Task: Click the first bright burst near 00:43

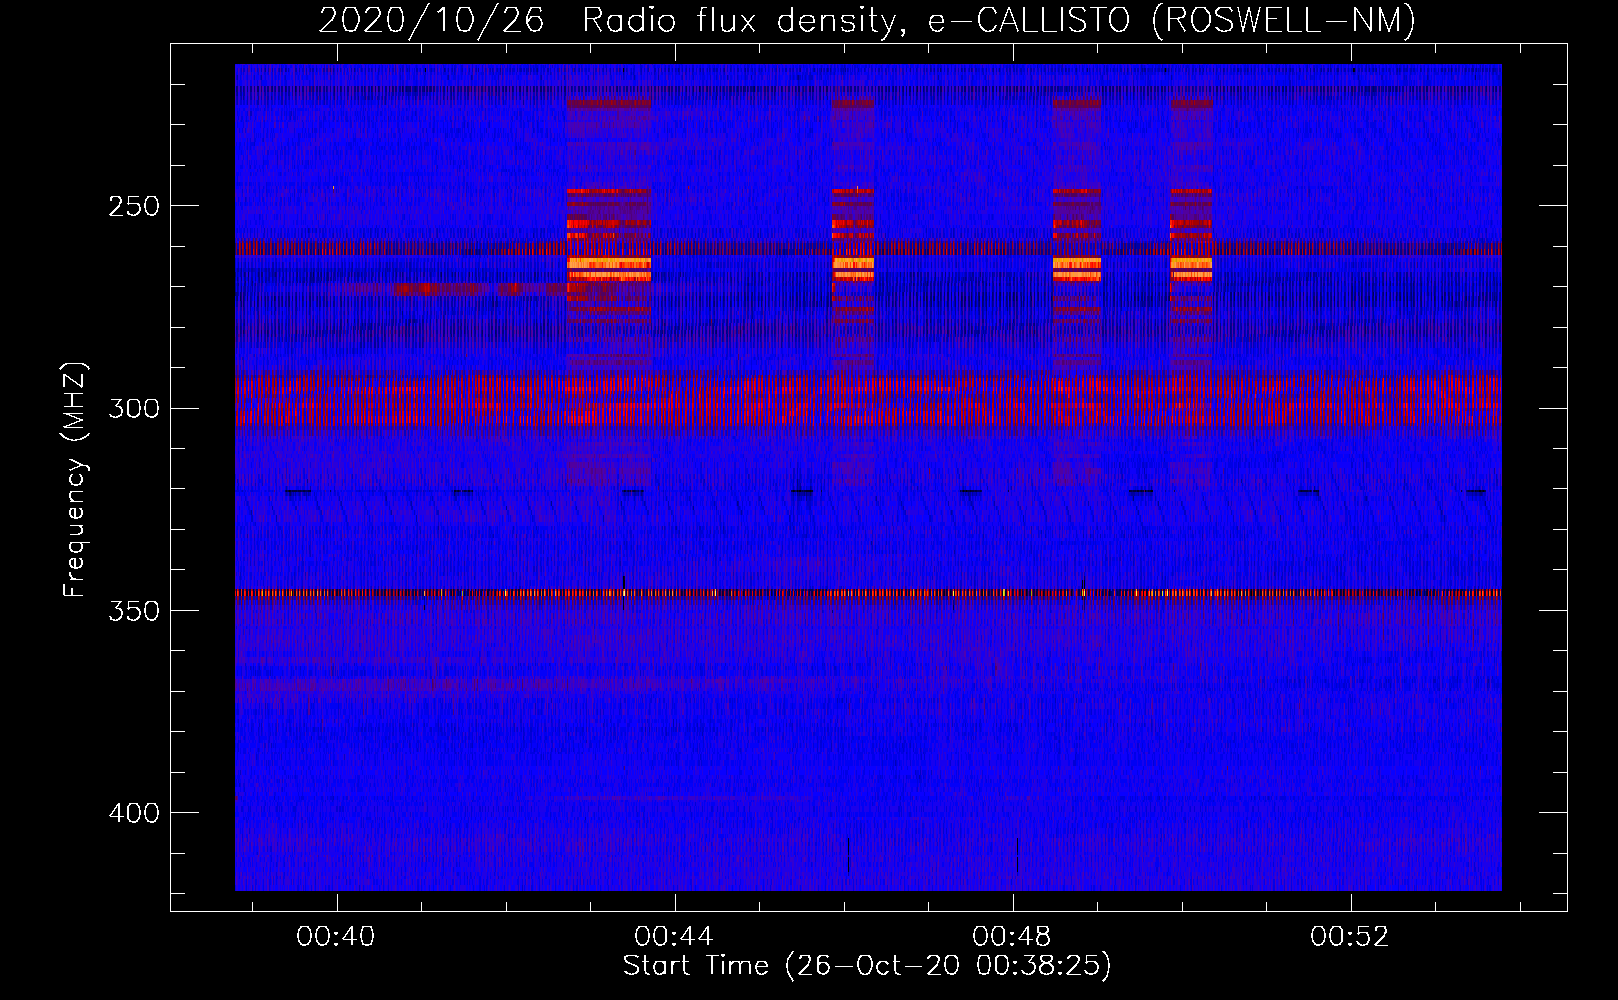Action: coord(609,267)
